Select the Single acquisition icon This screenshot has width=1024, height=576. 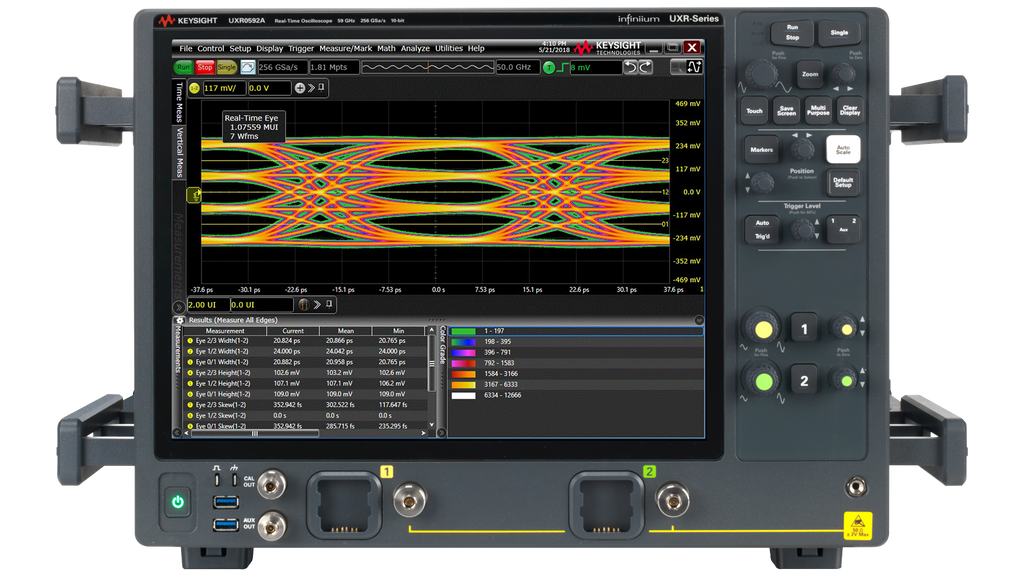pyautogui.click(x=224, y=67)
